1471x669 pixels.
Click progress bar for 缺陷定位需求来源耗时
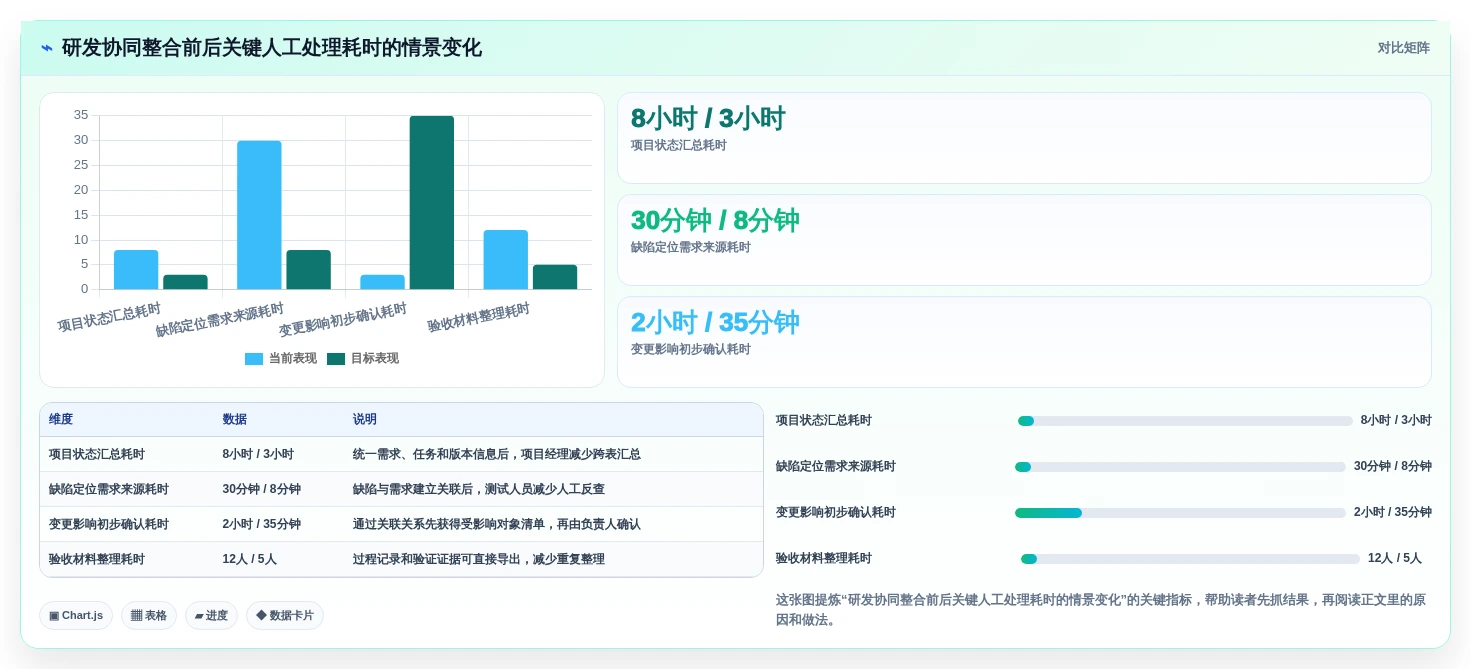click(1180, 467)
